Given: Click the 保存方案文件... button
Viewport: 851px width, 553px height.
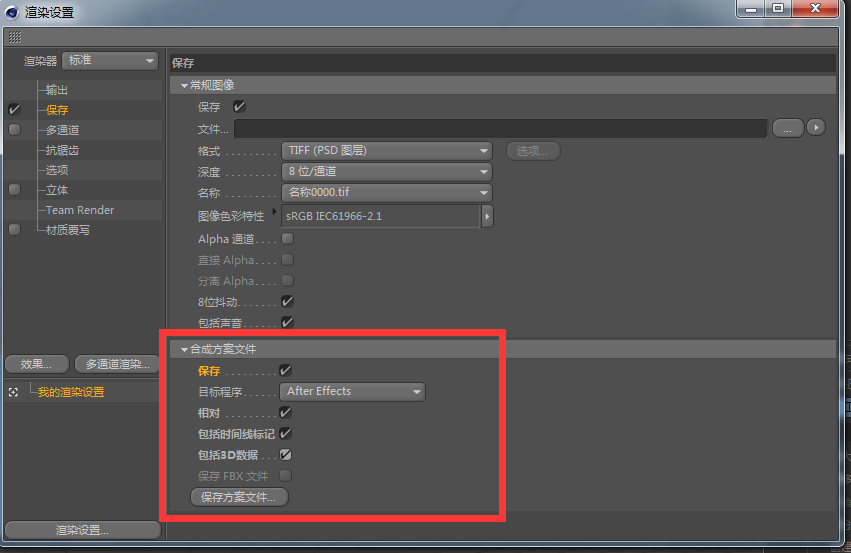Looking at the screenshot, I should [239, 497].
